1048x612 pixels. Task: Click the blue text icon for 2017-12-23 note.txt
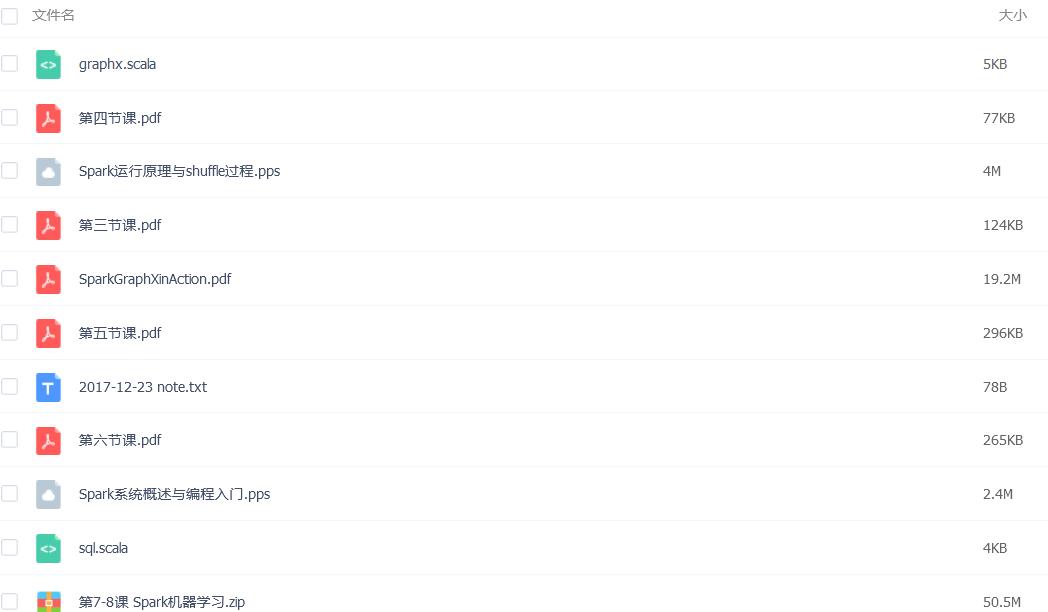pyautogui.click(x=48, y=388)
